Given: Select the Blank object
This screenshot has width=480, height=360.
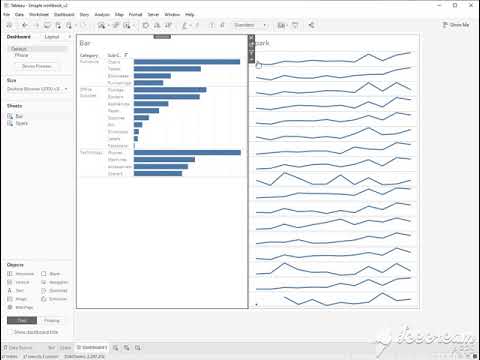Looking at the screenshot, I should coord(50,274).
